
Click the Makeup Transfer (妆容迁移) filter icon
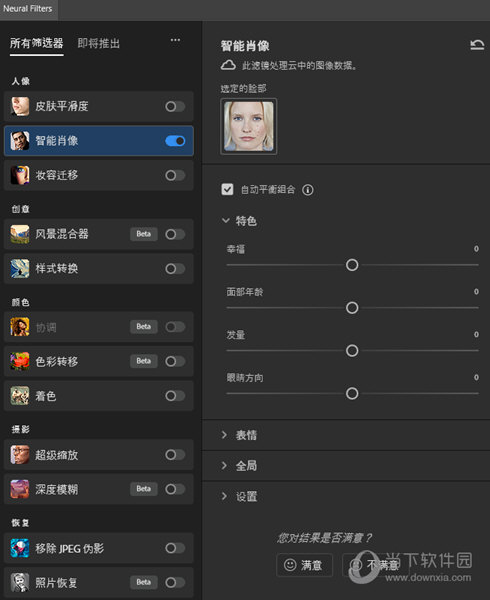[20, 175]
